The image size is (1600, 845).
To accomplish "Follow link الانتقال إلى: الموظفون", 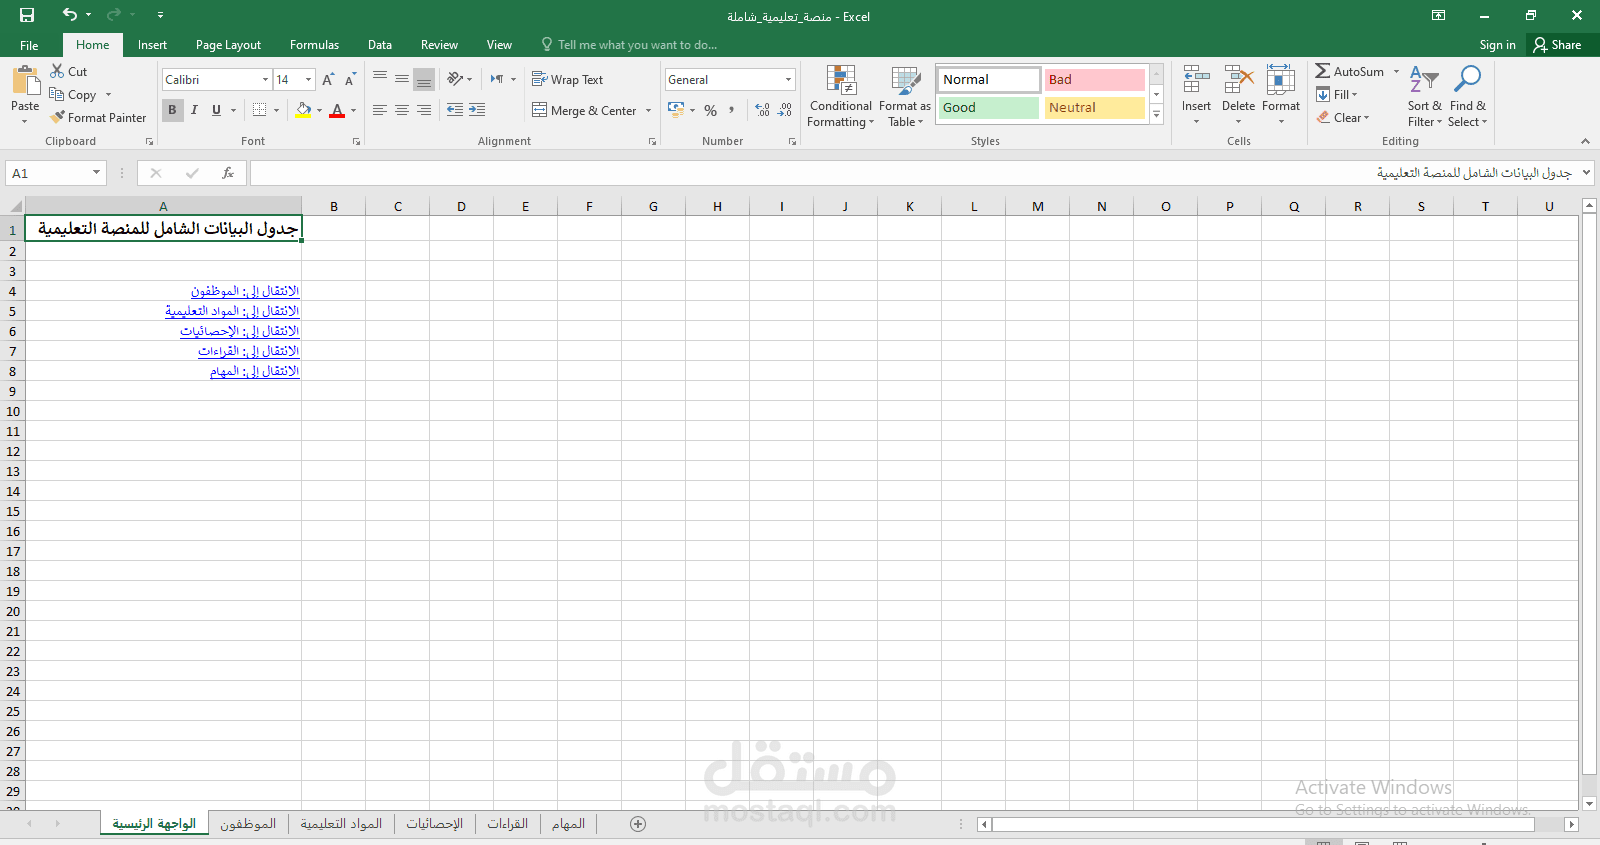I will coord(245,291).
